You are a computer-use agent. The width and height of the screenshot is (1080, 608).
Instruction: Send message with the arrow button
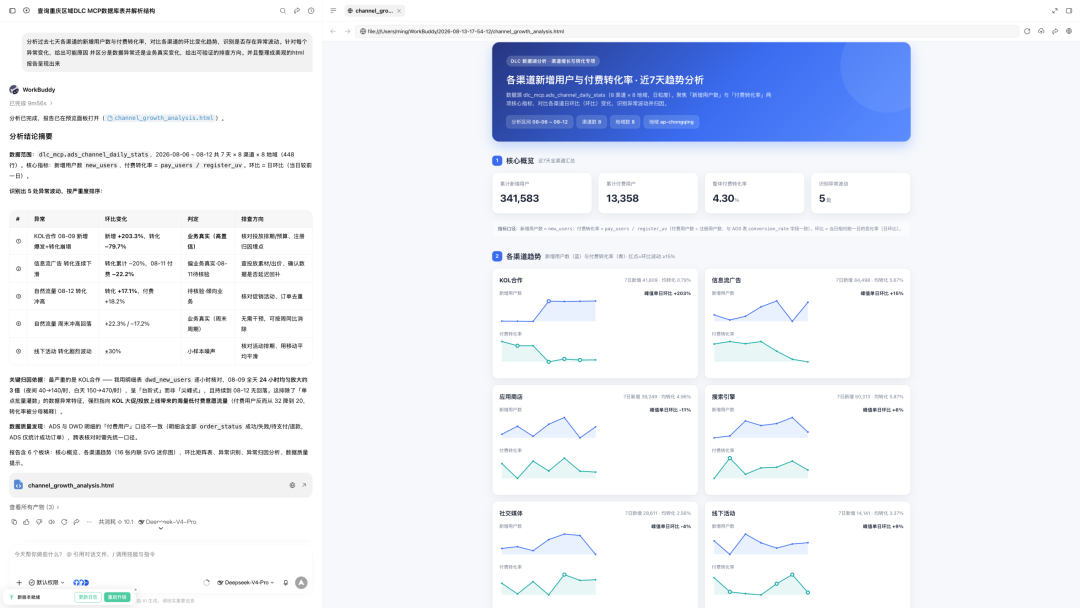point(302,583)
